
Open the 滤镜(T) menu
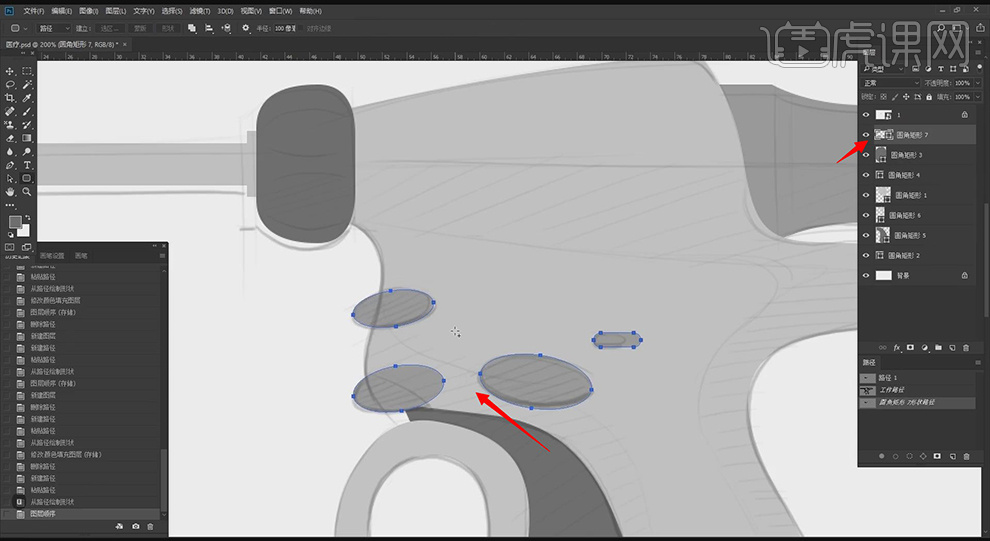200,11
